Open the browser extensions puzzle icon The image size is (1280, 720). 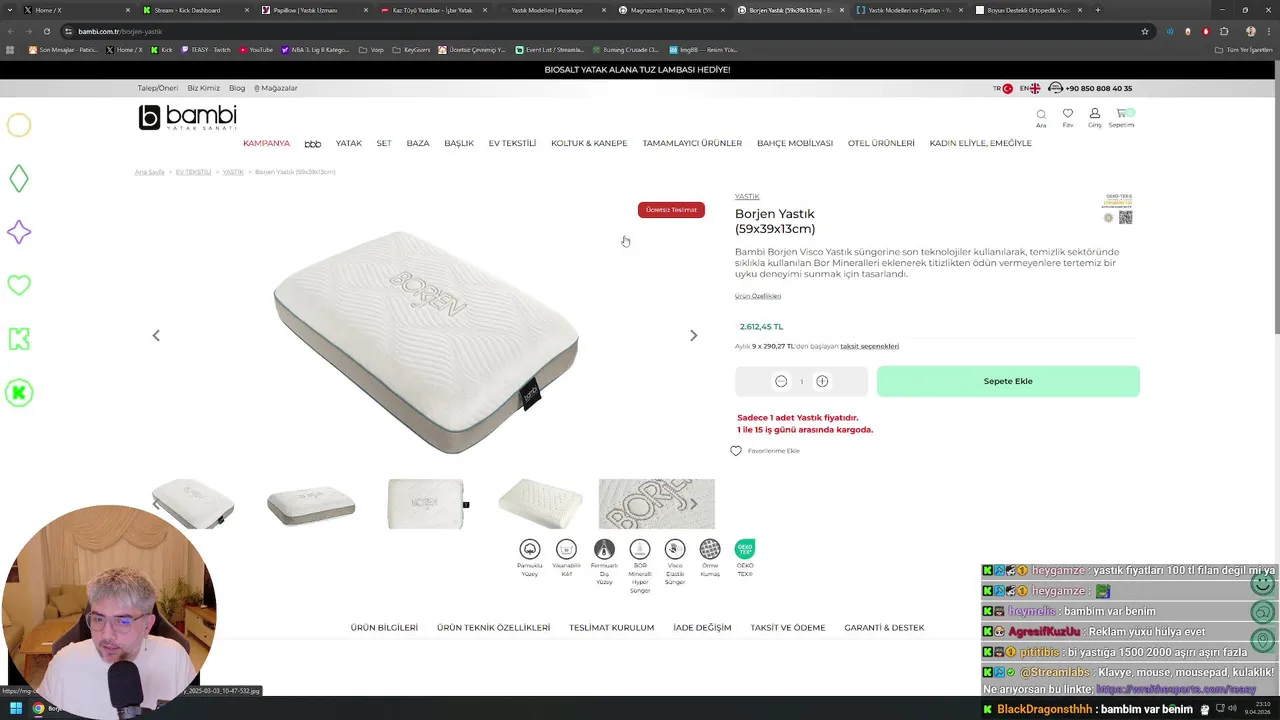[1224, 31]
